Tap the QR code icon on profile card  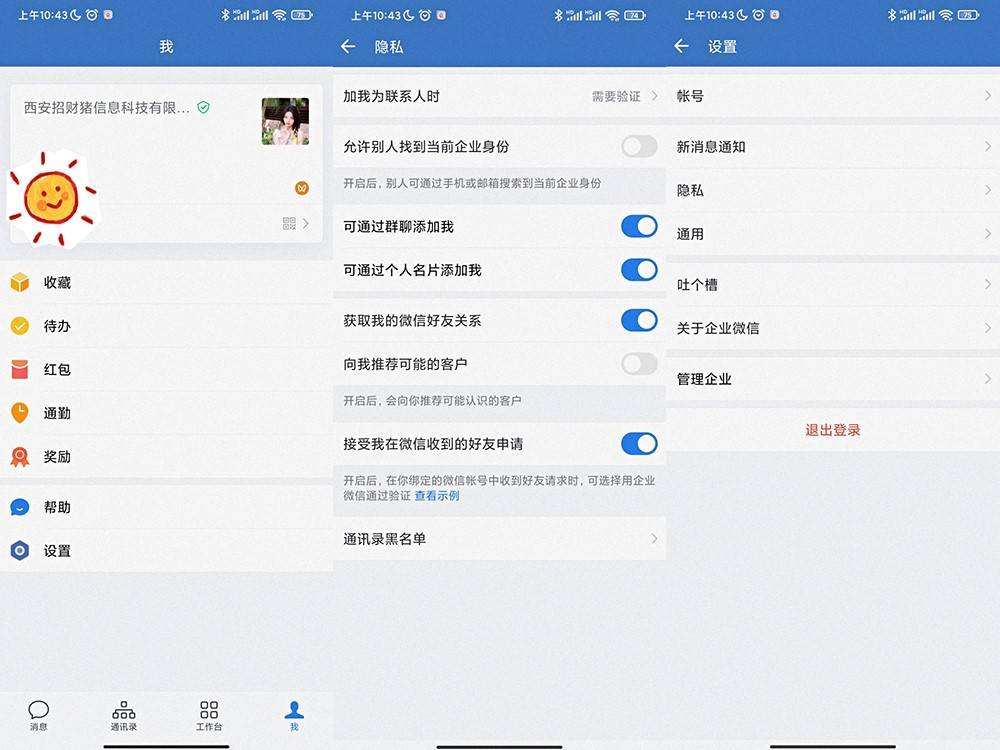289,224
